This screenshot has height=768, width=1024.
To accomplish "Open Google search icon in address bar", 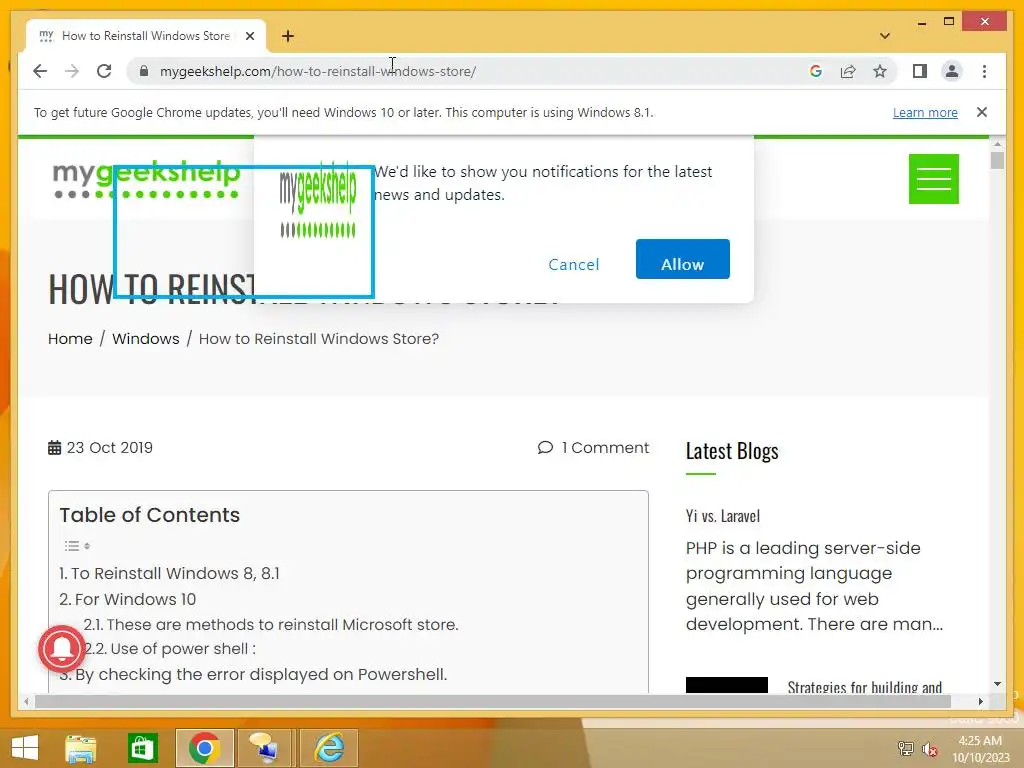I will pos(816,71).
